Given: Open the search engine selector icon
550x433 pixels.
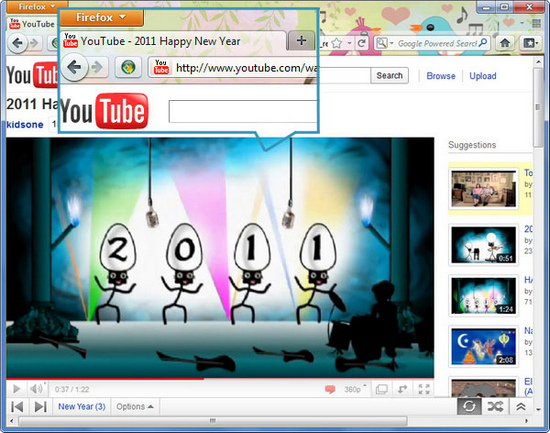Looking at the screenshot, I should coord(382,43).
